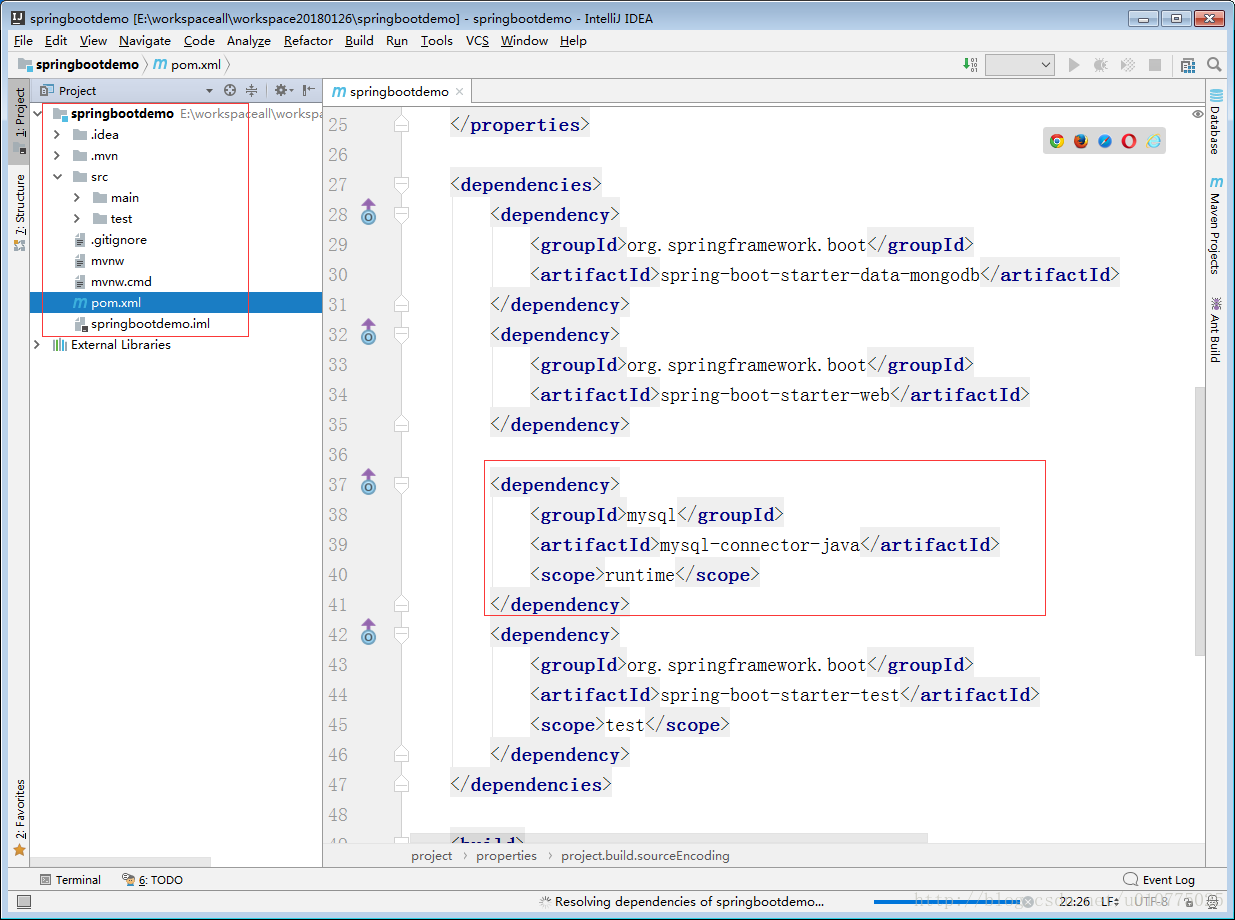The height and width of the screenshot is (920, 1235).
Task: Expand the test folder
Action: [76, 218]
